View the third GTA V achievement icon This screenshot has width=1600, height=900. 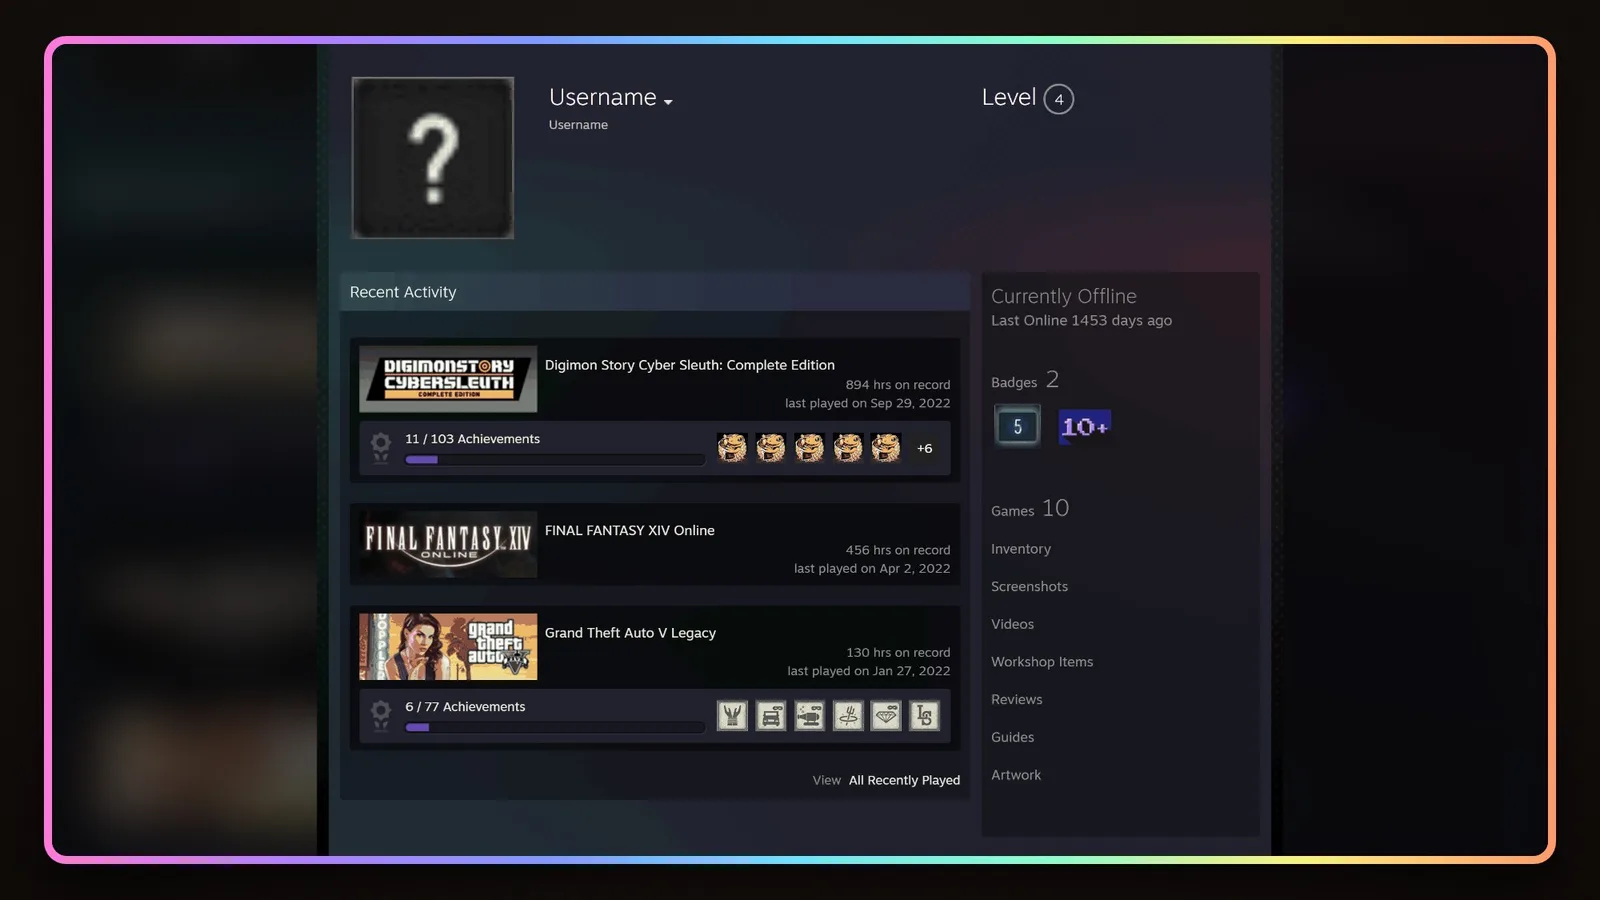tap(809, 715)
